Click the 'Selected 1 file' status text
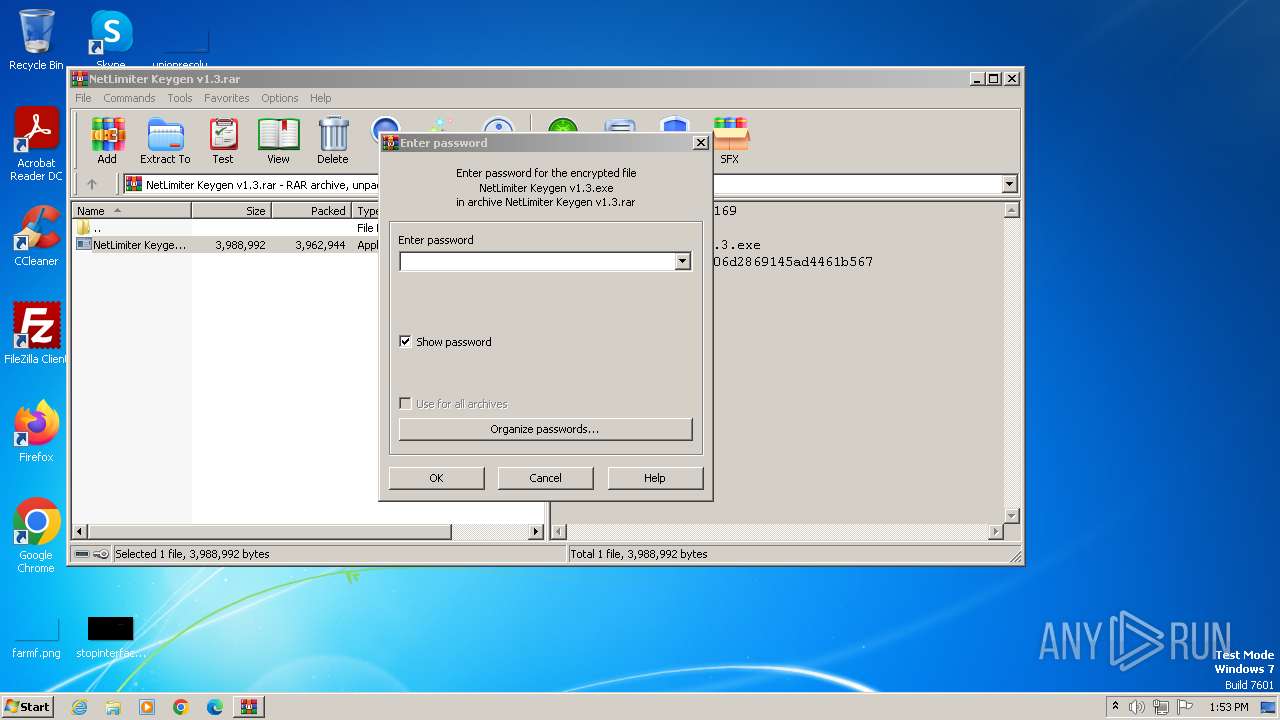The image size is (1280, 720). 192,554
